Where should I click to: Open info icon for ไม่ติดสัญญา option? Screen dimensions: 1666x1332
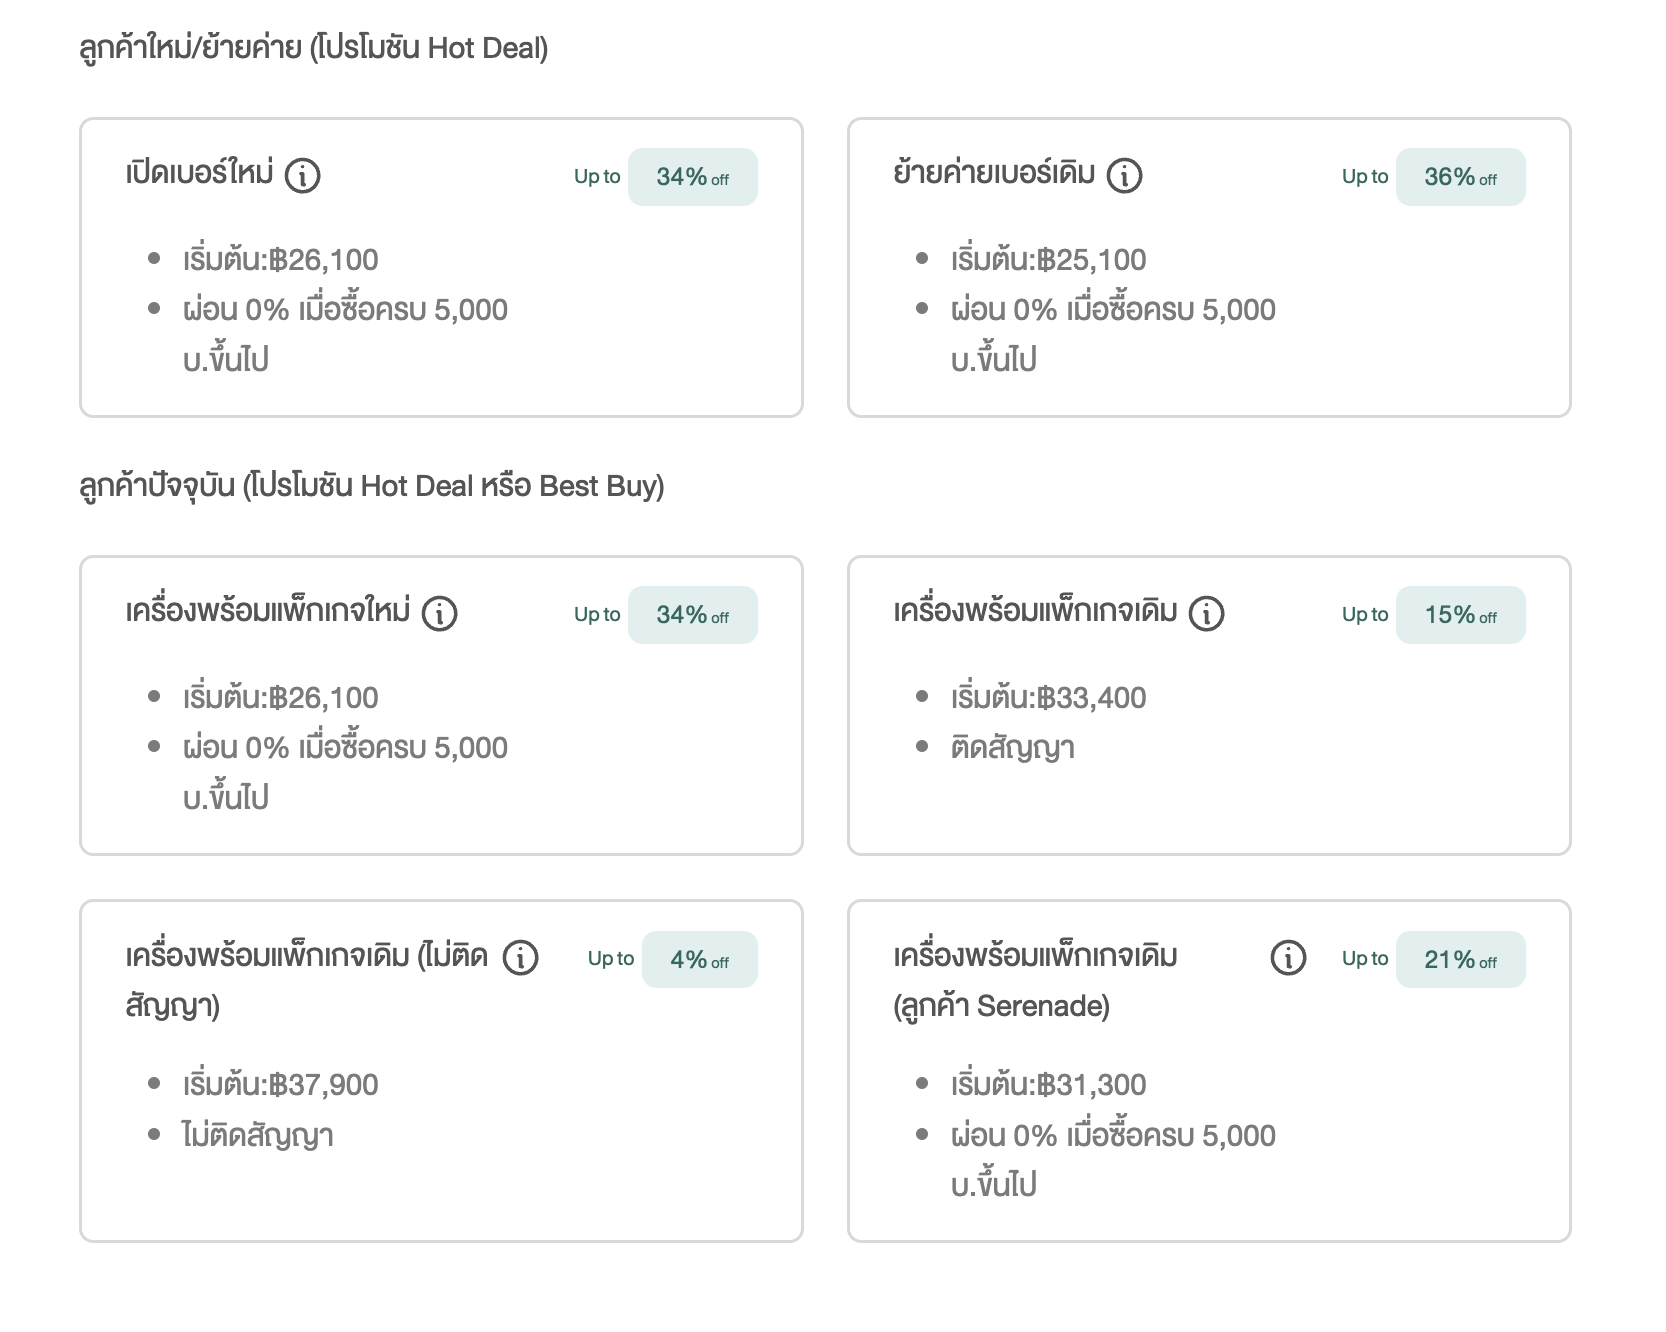[x=520, y=958]
